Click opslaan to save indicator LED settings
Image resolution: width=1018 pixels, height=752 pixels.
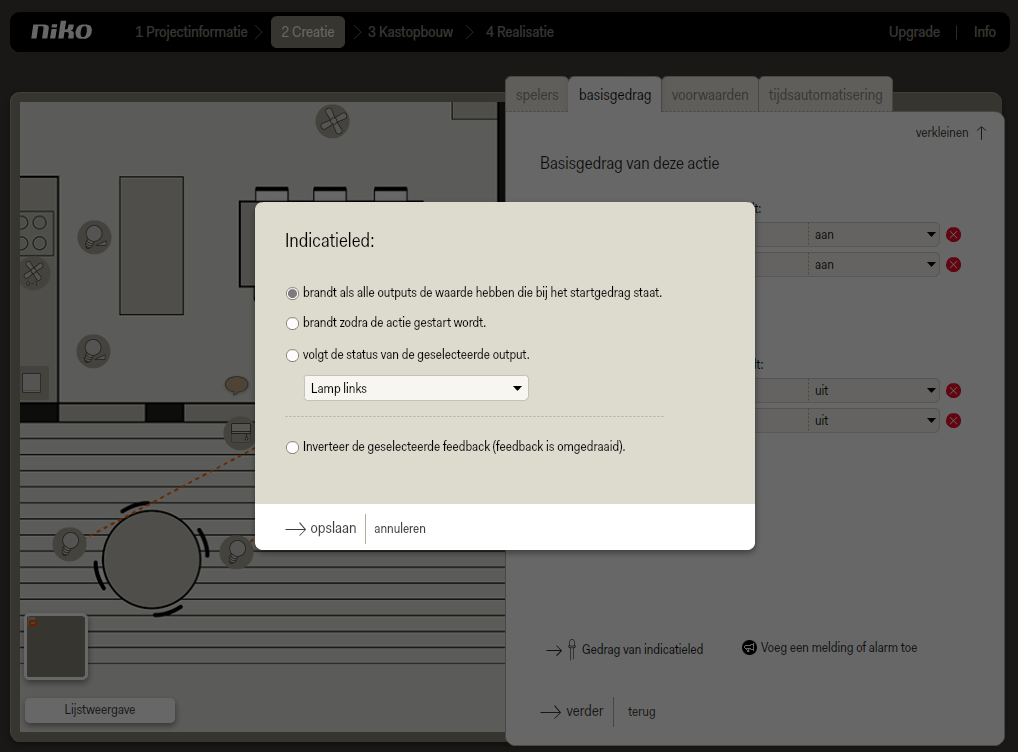[x=321, y=528]
